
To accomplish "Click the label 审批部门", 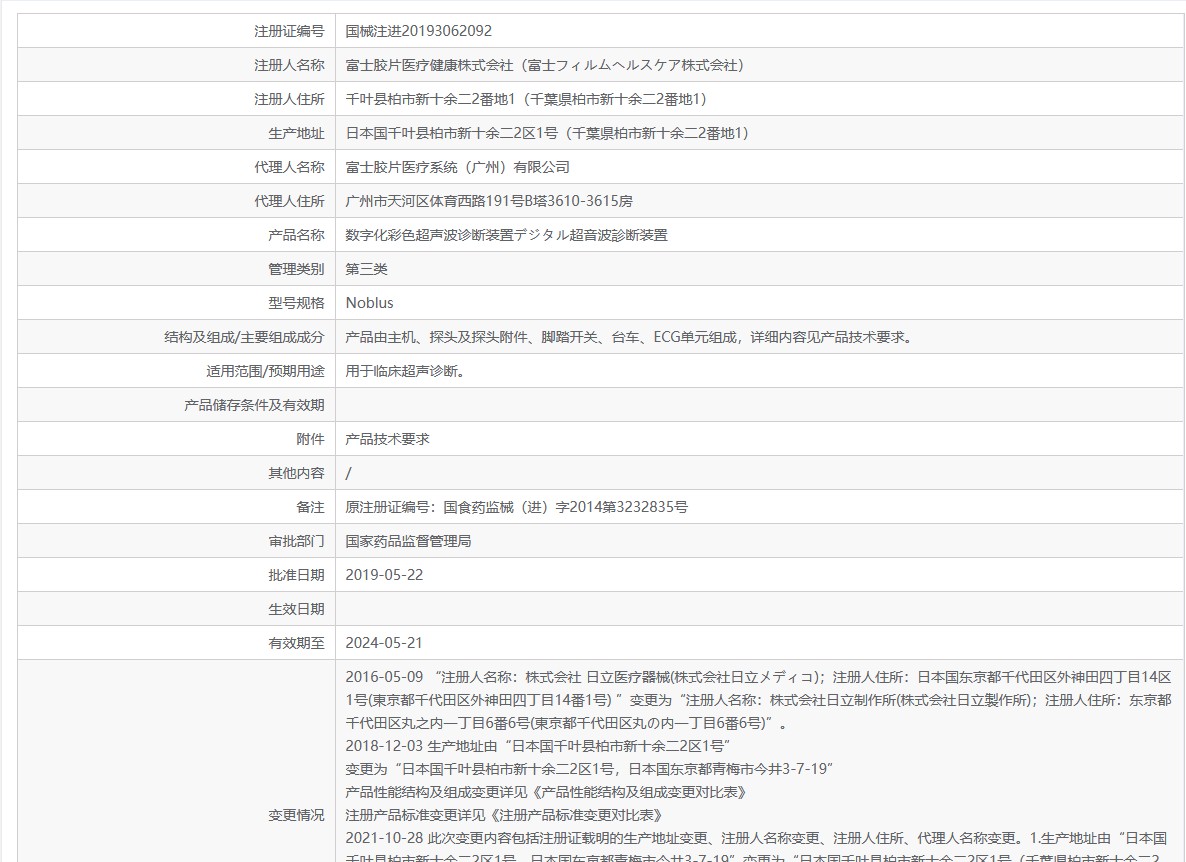I will click(x=296, y=541).
